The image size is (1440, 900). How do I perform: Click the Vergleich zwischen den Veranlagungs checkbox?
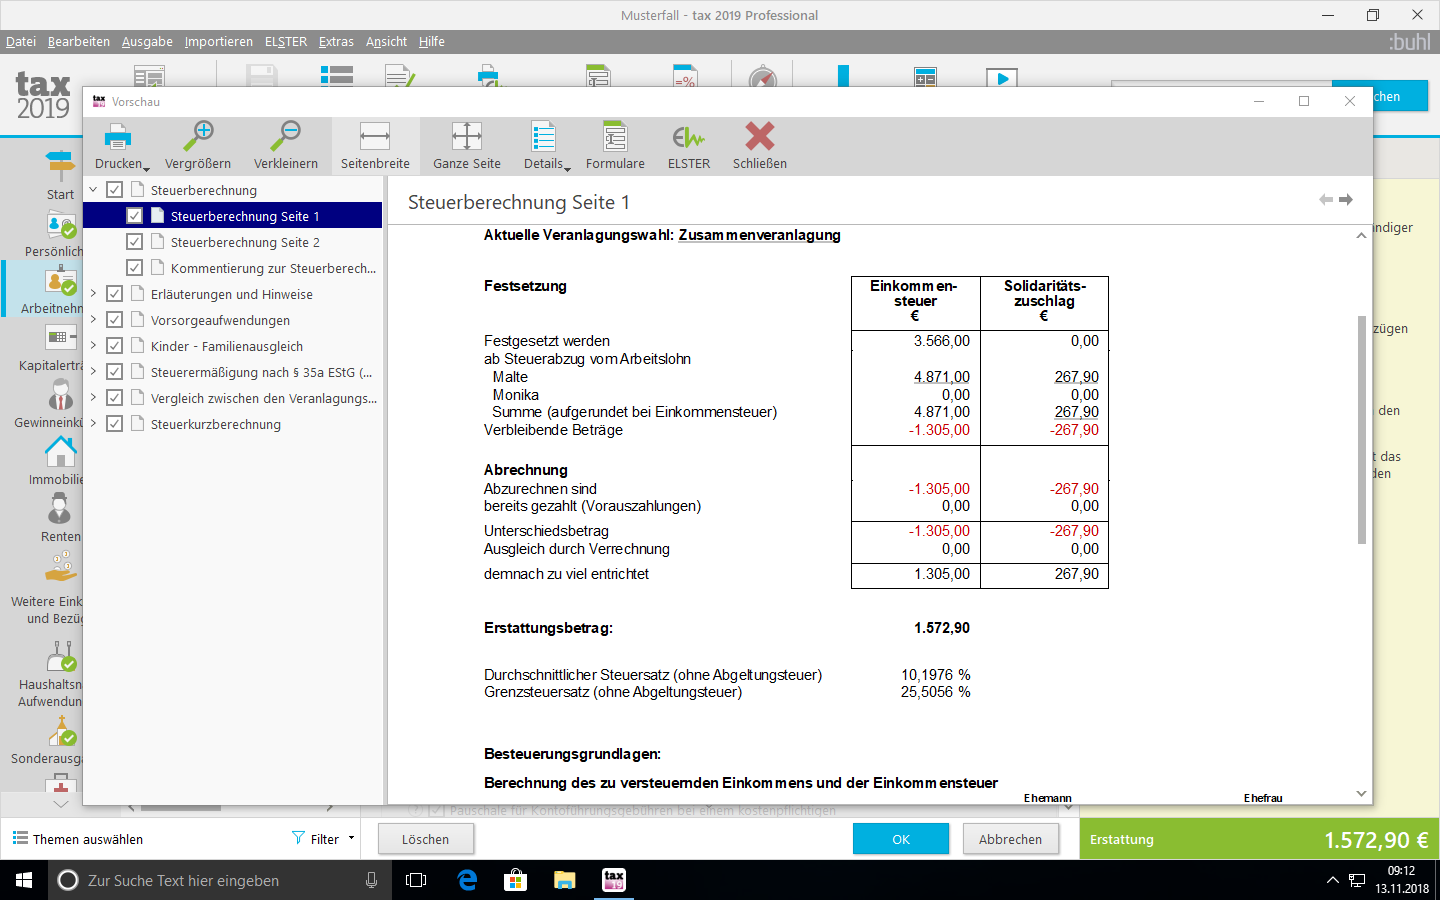(115, 398)
